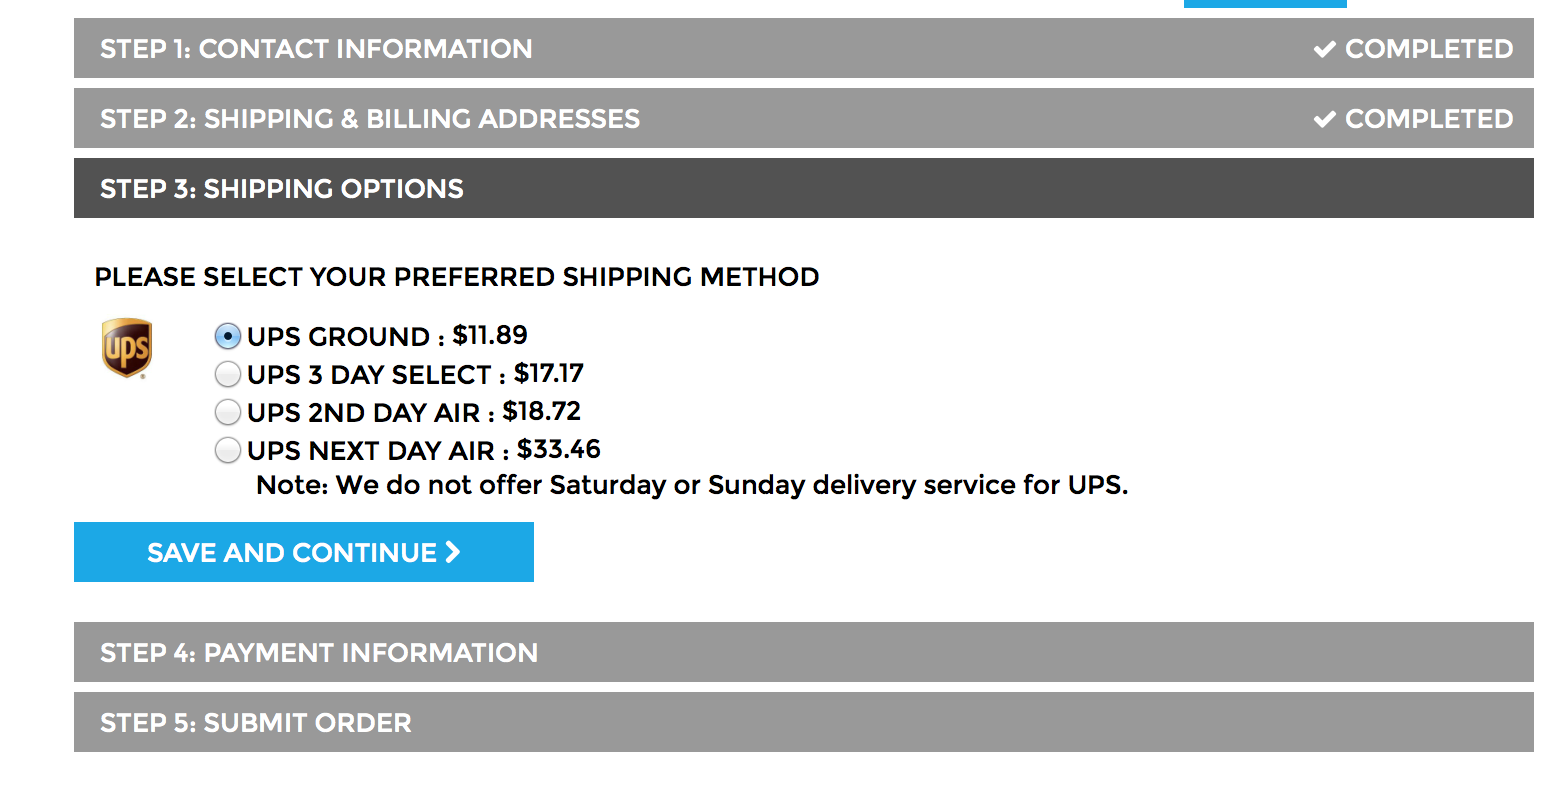The height and width of the screenshot is (804, 1552).
Task: Click the Saturday or Sunday delivery note
Action: [x=692, y=485]
